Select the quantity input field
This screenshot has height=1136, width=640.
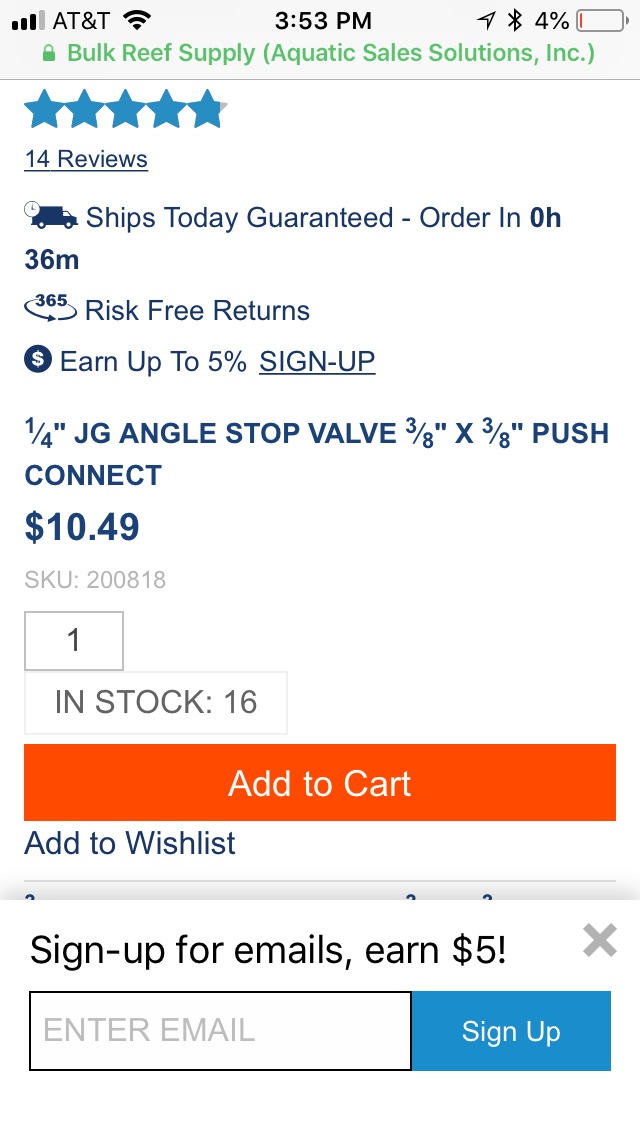(x=74, y=640)
